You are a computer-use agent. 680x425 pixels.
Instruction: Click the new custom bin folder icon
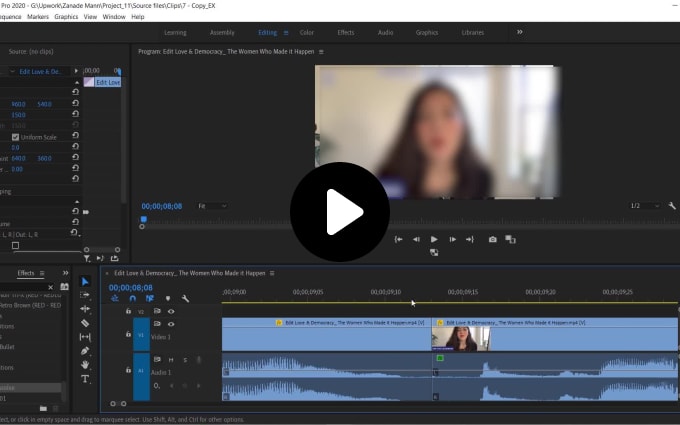[x=43, y=408]
